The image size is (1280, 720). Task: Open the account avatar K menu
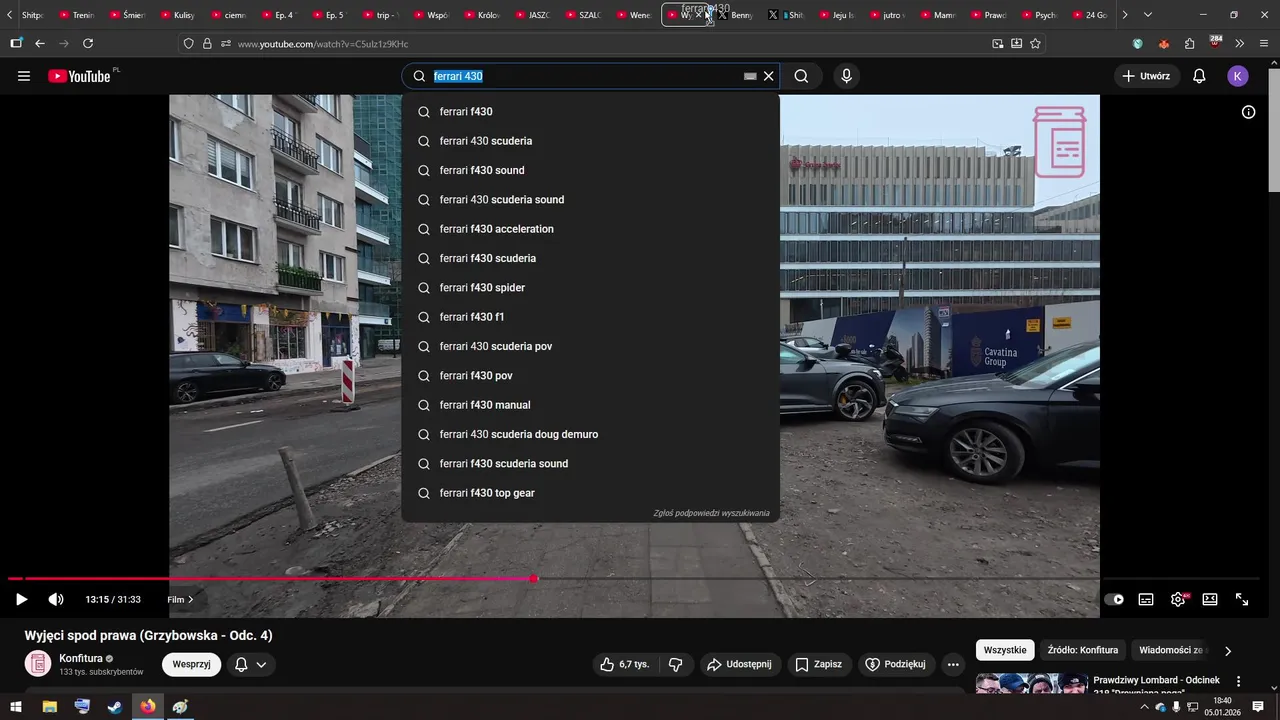(1238, 76)
